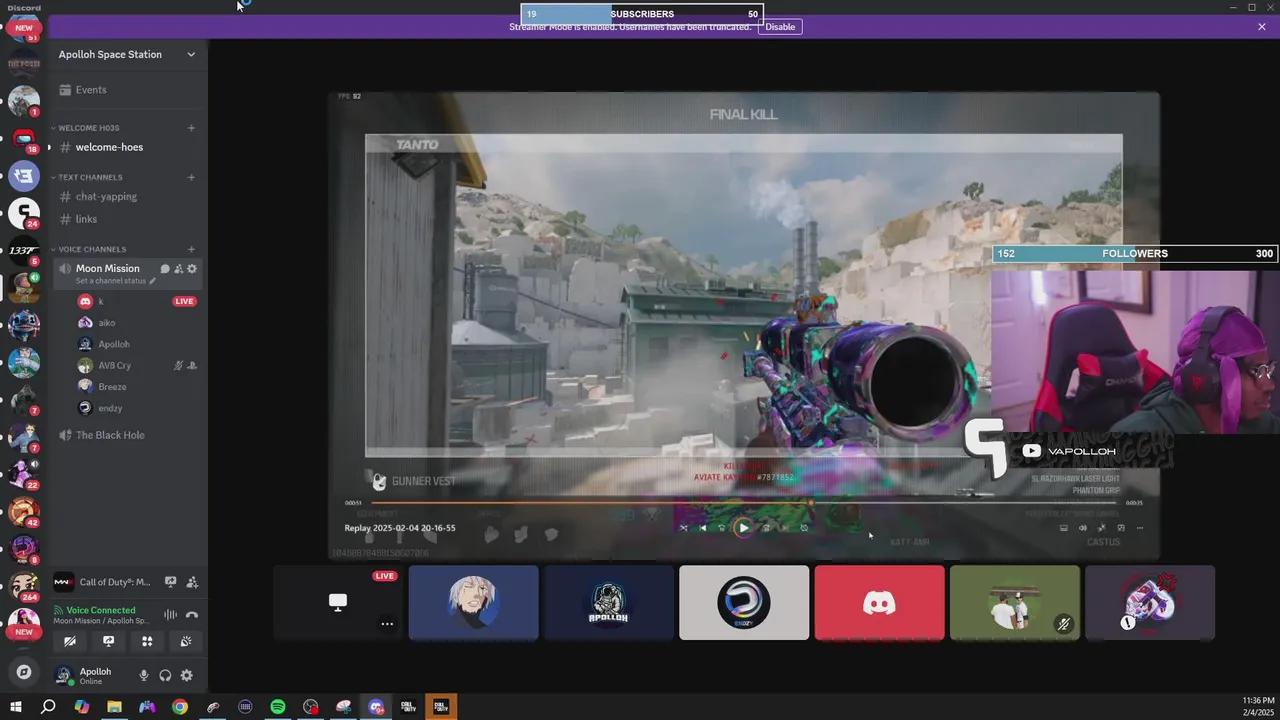Image resolution: width=1280 pixels, height=720 pixels.
Task: Open the chat-yapping channel
Action: (128, 197)
